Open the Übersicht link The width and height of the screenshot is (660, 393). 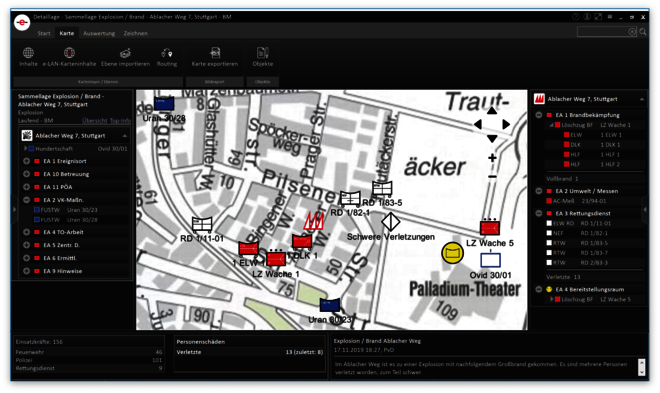95,121
